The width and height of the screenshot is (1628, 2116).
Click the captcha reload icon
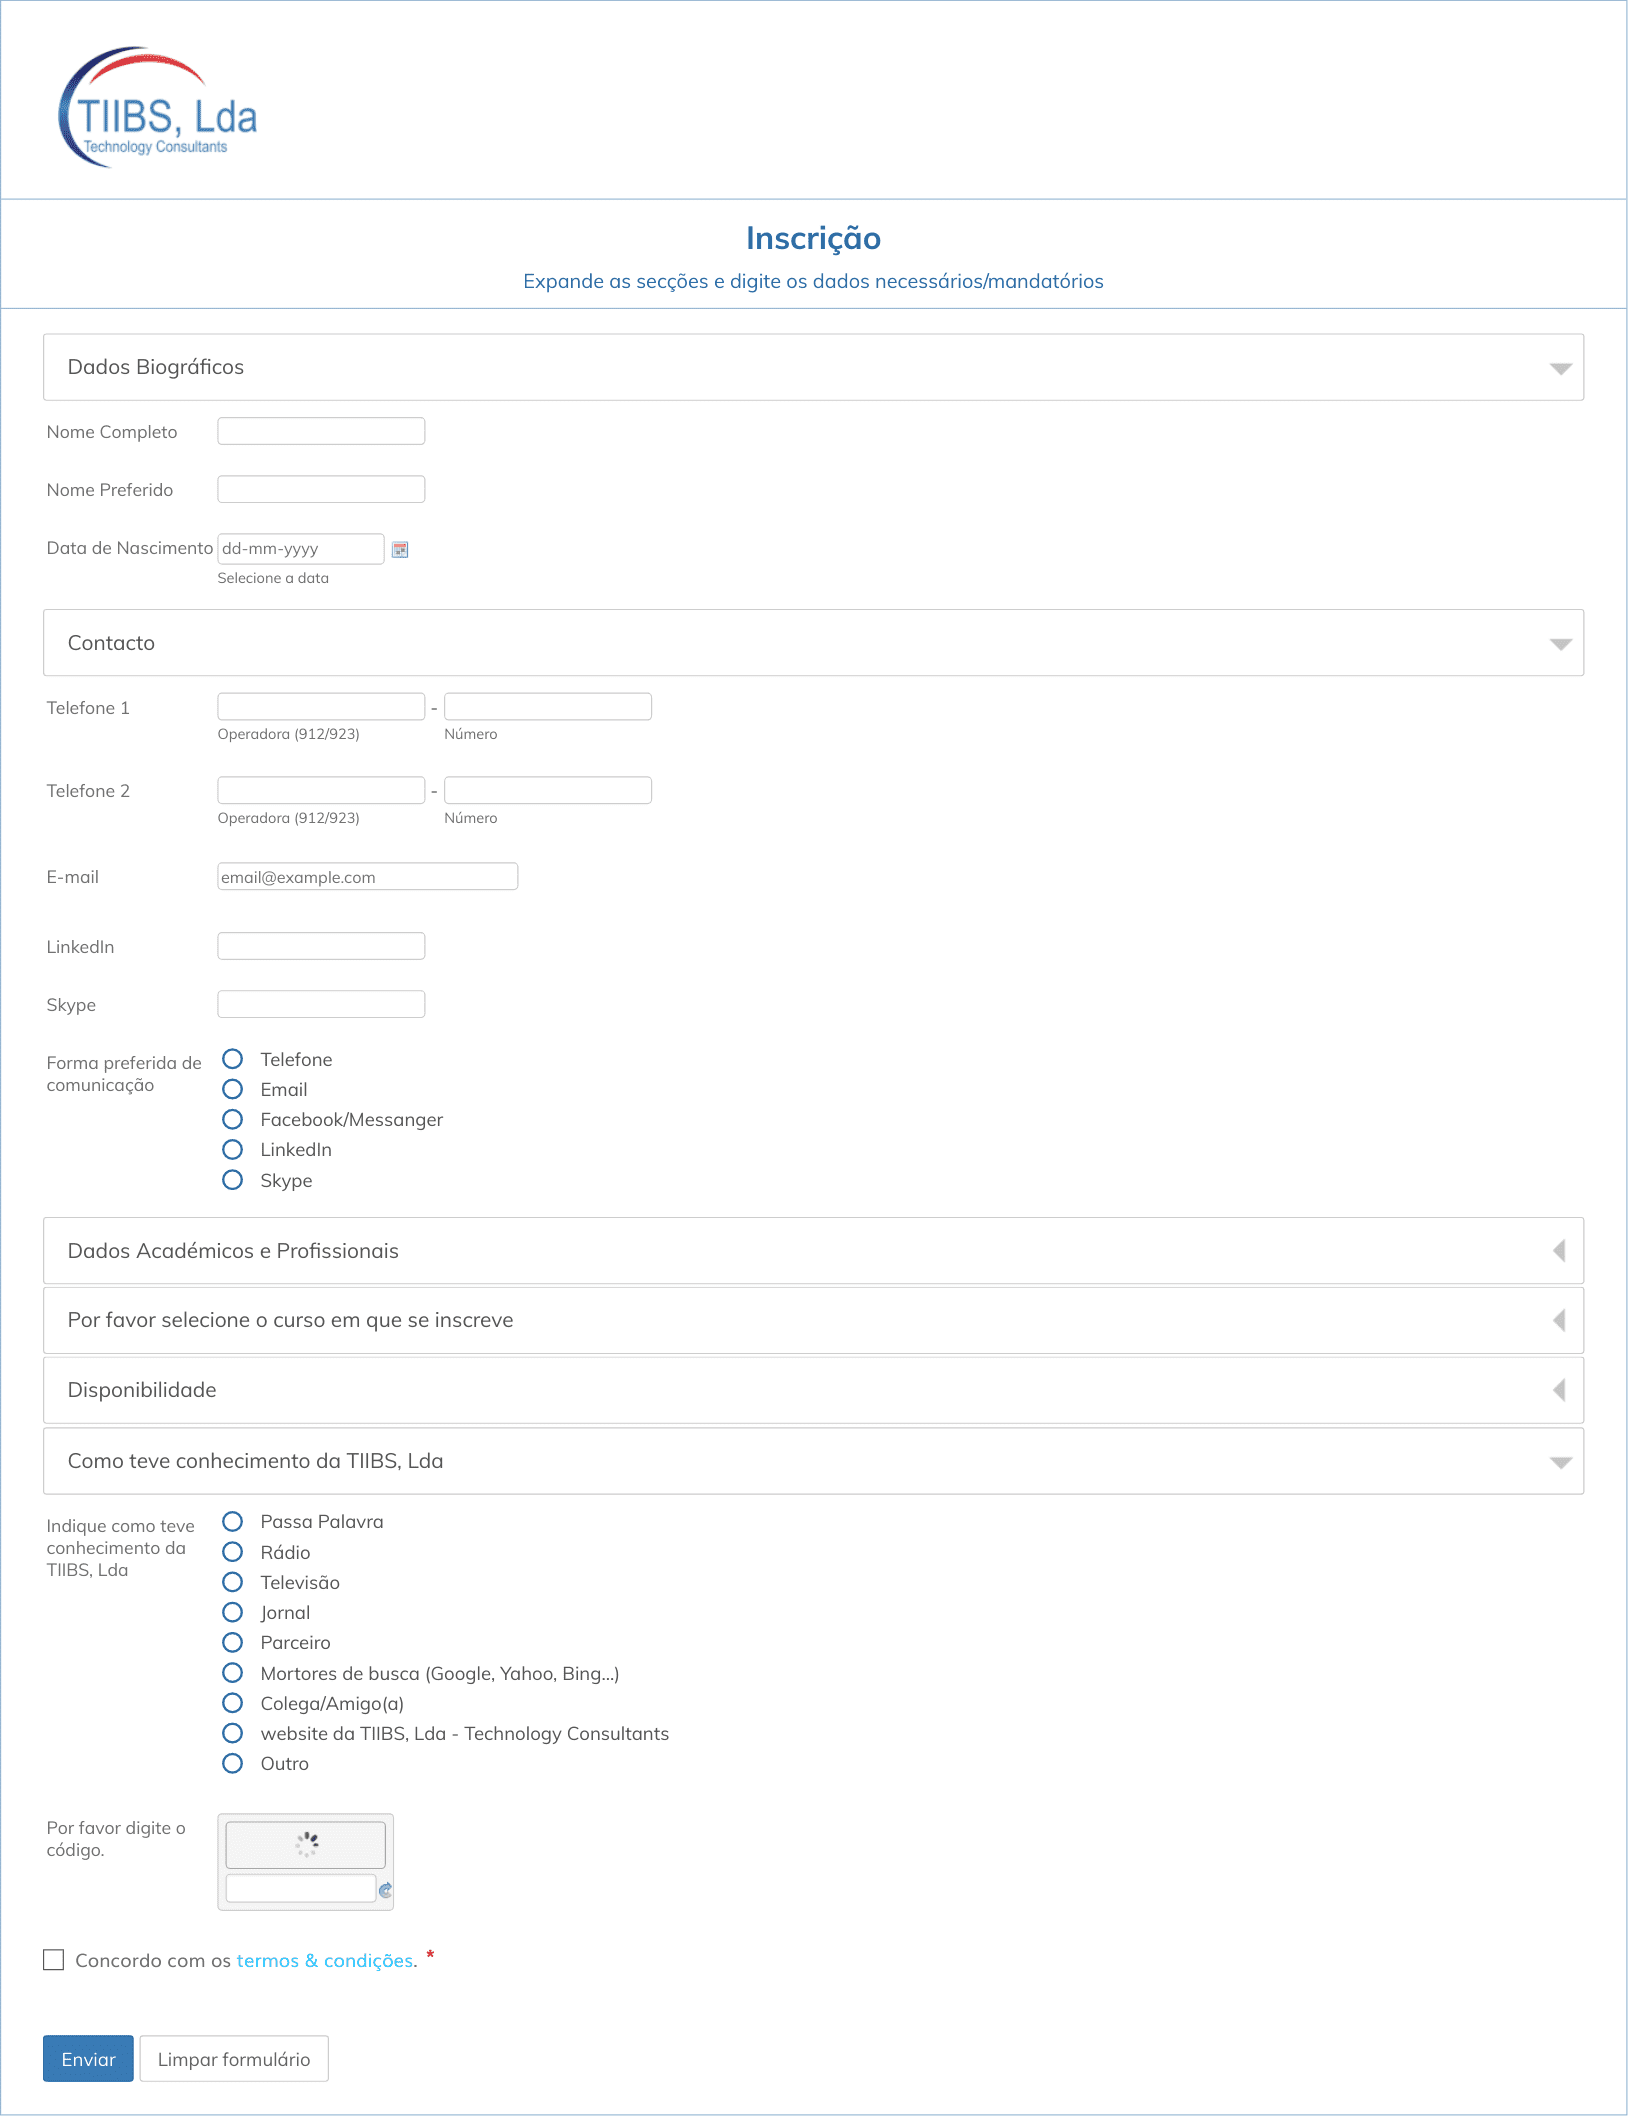click(x=385, y=1890)
